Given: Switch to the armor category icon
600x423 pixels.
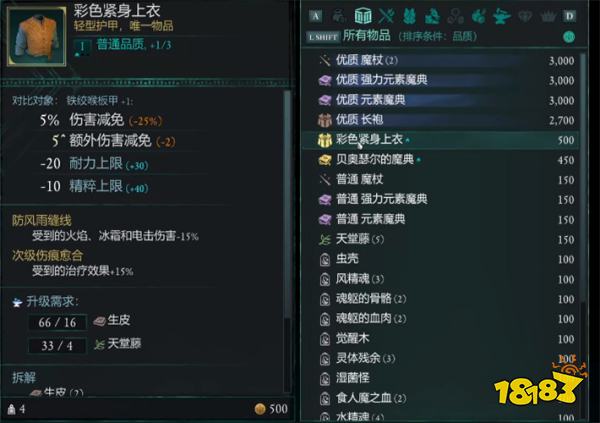Looking at the screenshot, I should (x=409, y=16).
